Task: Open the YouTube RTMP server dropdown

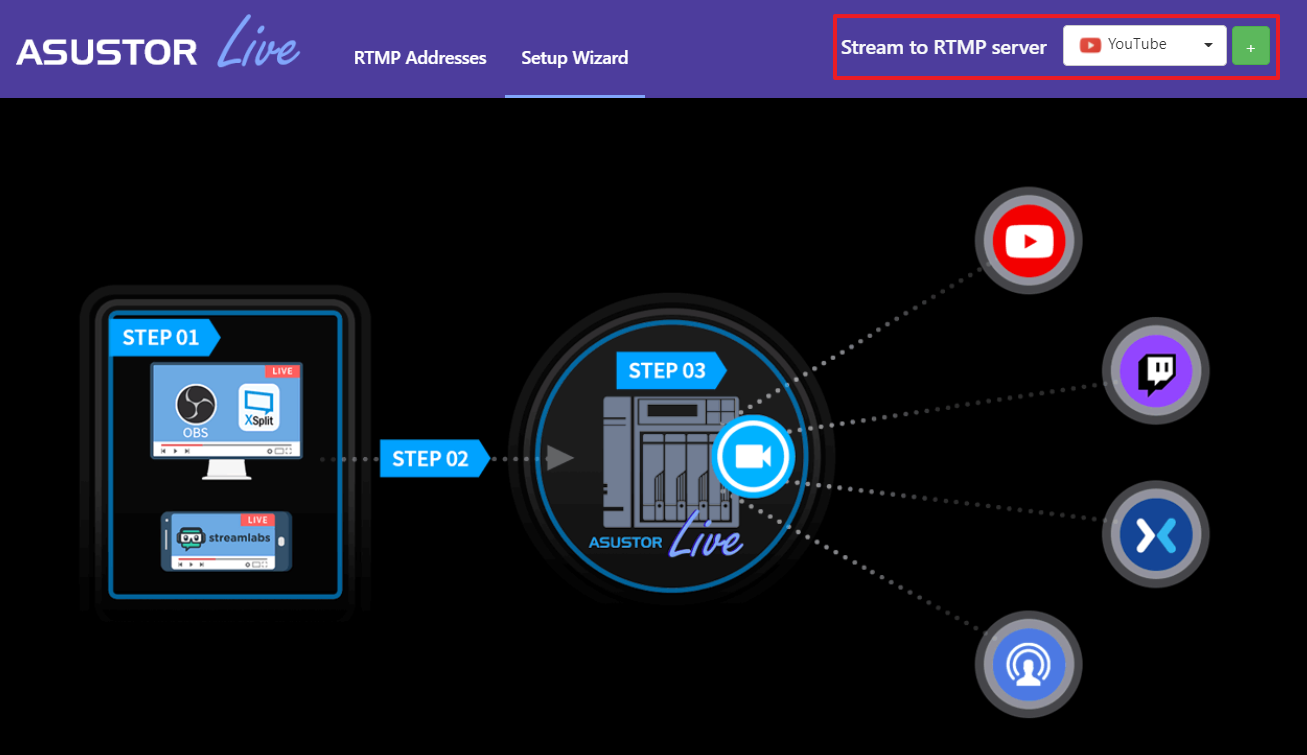Action: tap(1145, 45)
